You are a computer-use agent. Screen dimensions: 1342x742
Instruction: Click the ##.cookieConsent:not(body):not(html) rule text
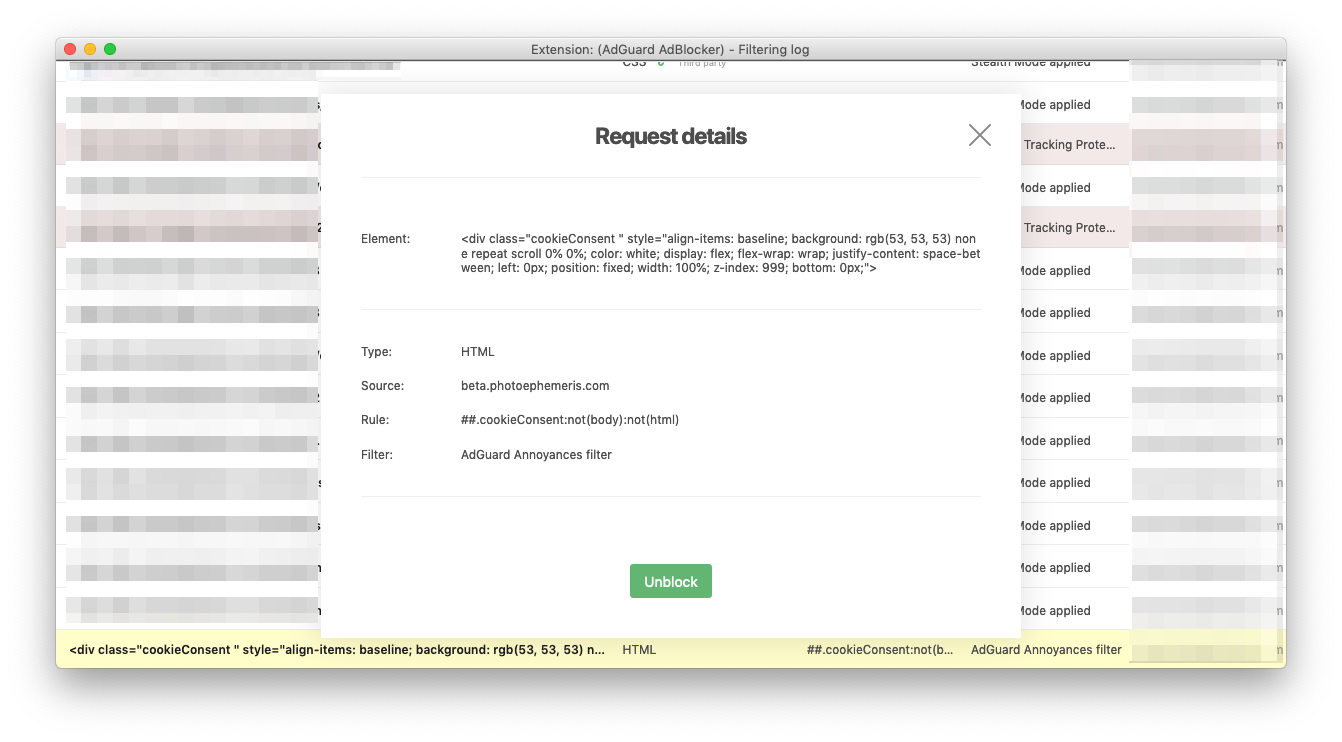coord(570,420)
